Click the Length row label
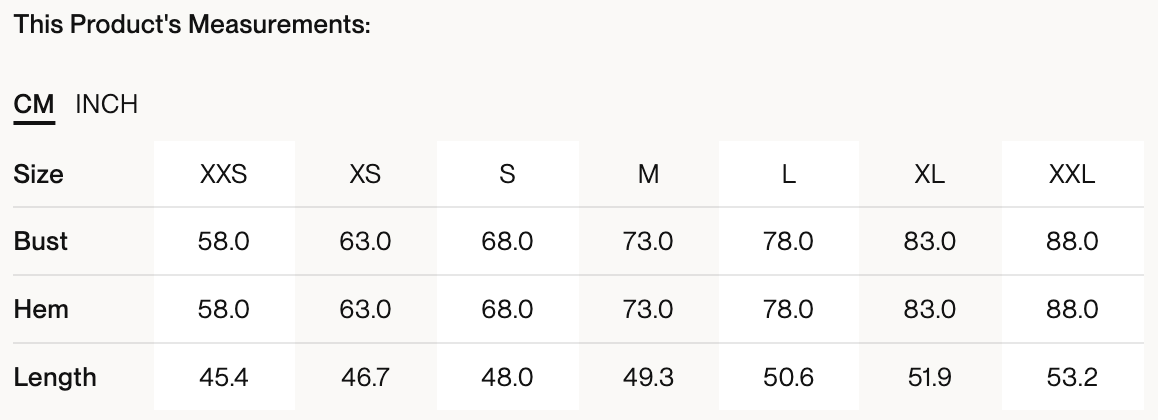Viewport: 1158px width, 420px height. tap(55, 377)
